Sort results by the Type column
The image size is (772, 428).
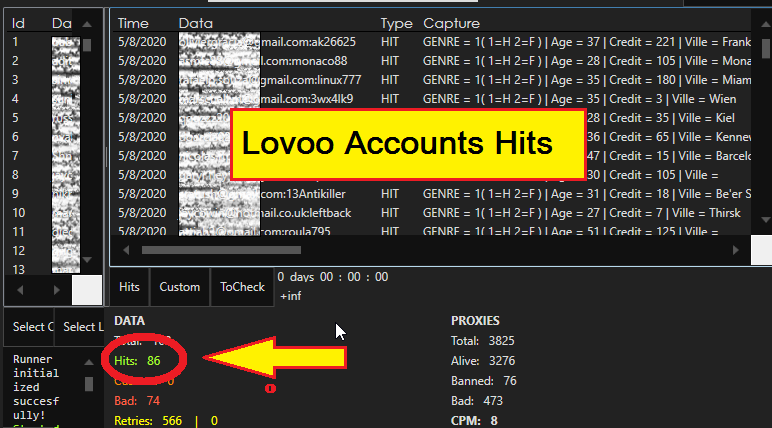click(396, 23)
